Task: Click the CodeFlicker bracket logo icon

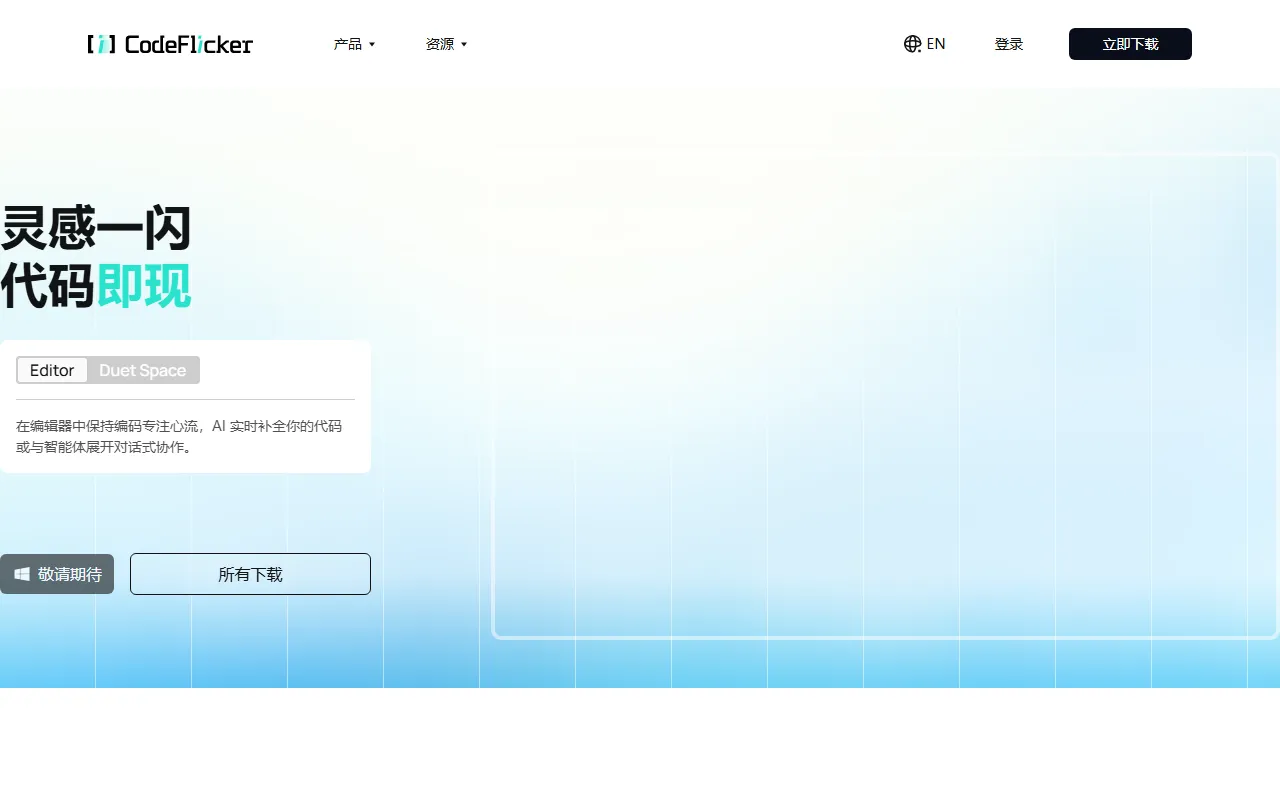Action: pos(101,44)
